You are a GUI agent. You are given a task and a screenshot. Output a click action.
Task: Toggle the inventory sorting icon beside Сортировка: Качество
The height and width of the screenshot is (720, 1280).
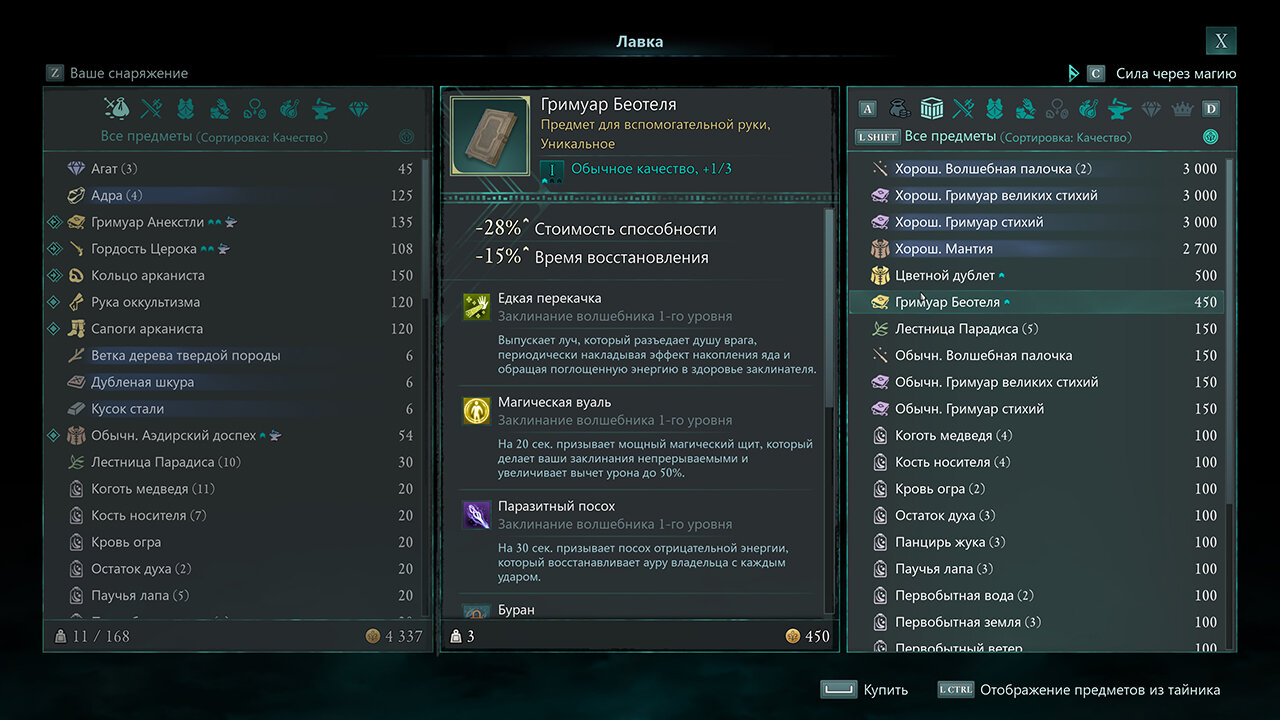pyautogui.click(x=407, y=137)
